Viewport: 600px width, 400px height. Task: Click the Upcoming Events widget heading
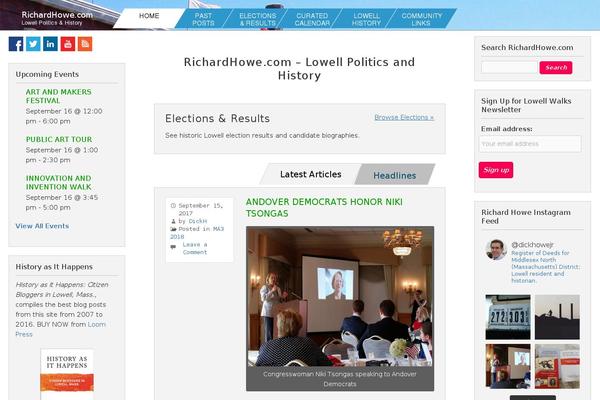47,74
